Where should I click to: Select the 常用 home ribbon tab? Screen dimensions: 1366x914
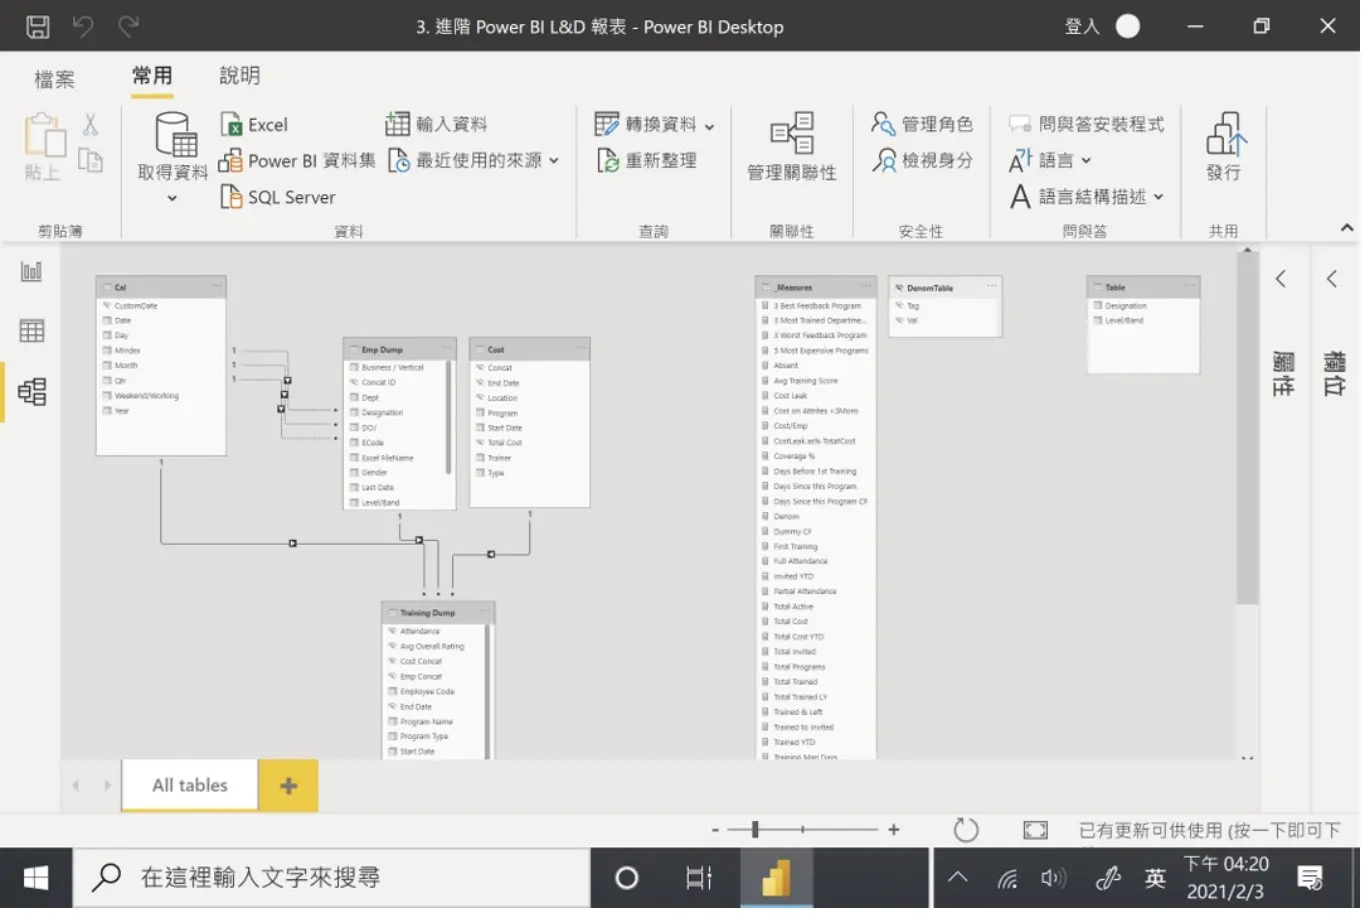152,76
